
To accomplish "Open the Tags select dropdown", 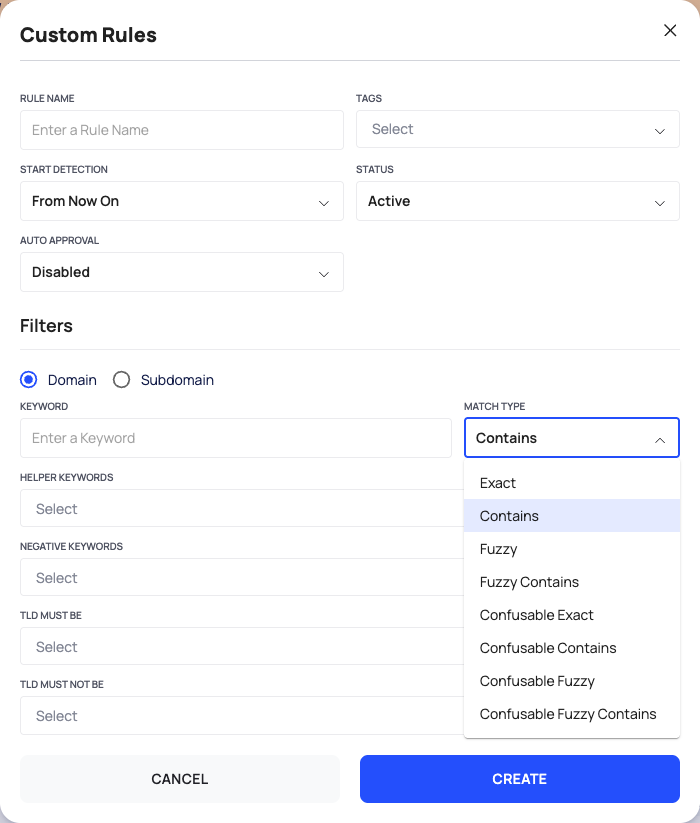I will (518, 129).
